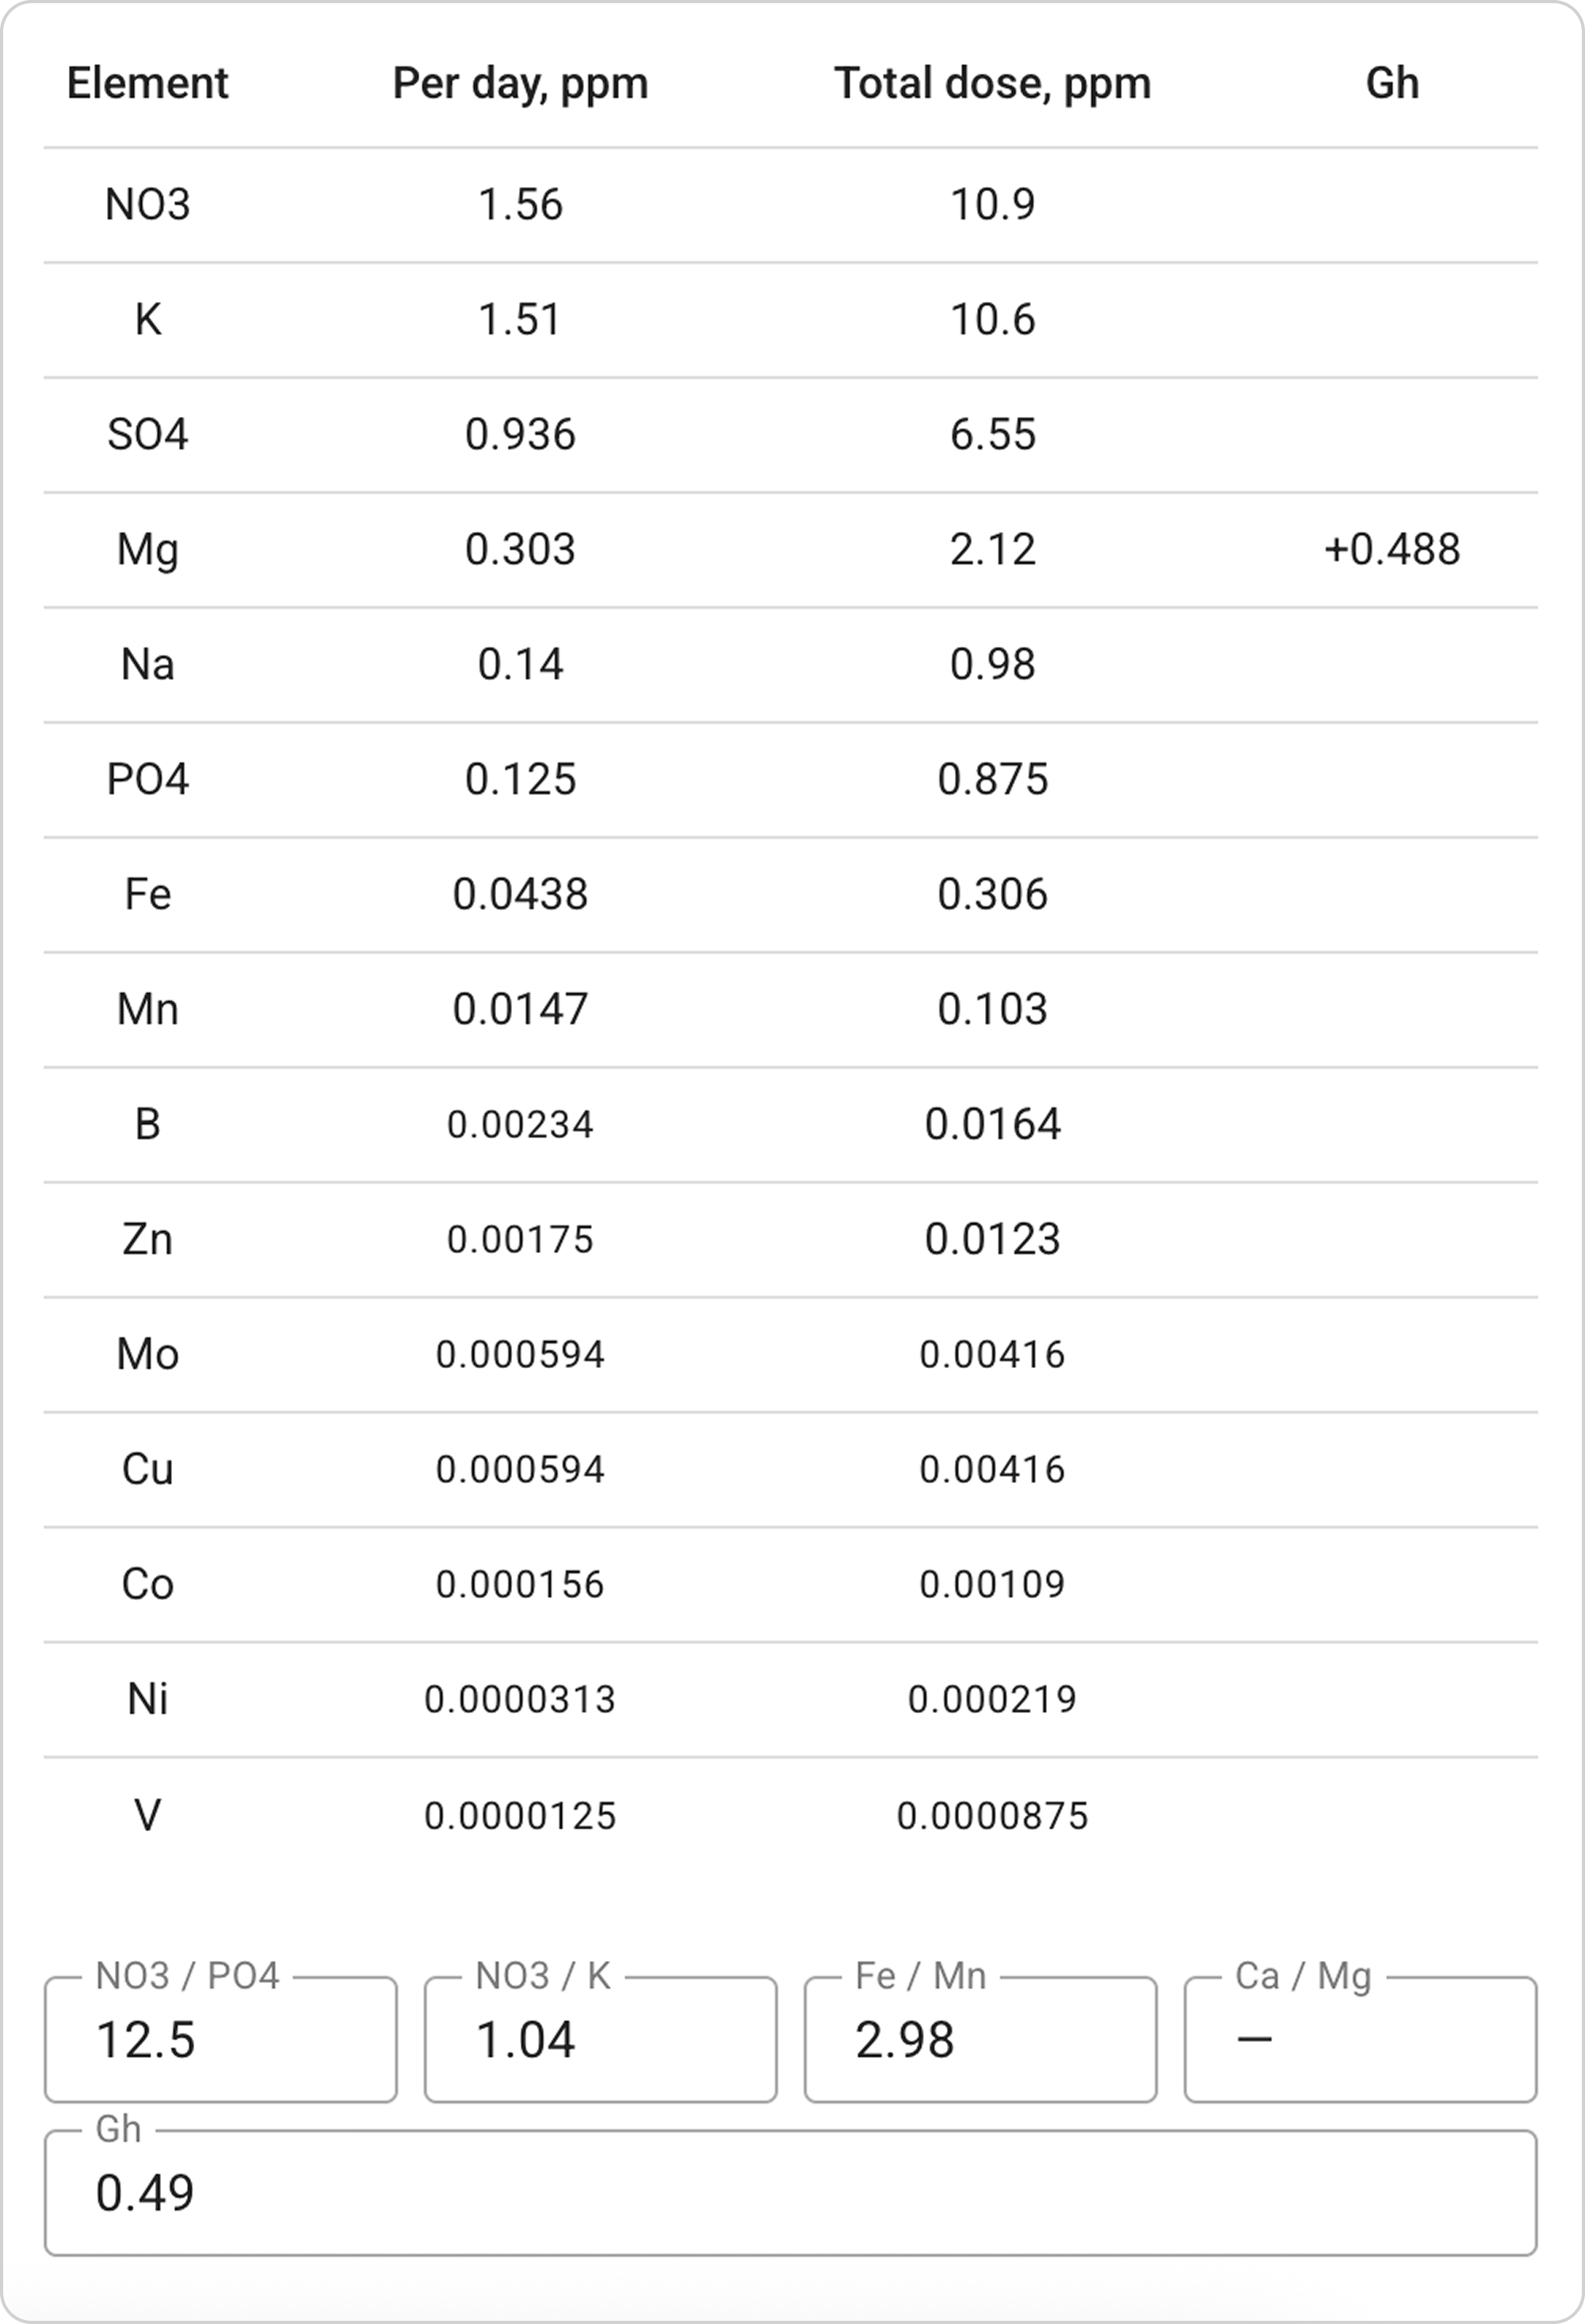1585x2324 pixels.
Task: Select the NO3 row element label
Action: (x=147, y=205)
